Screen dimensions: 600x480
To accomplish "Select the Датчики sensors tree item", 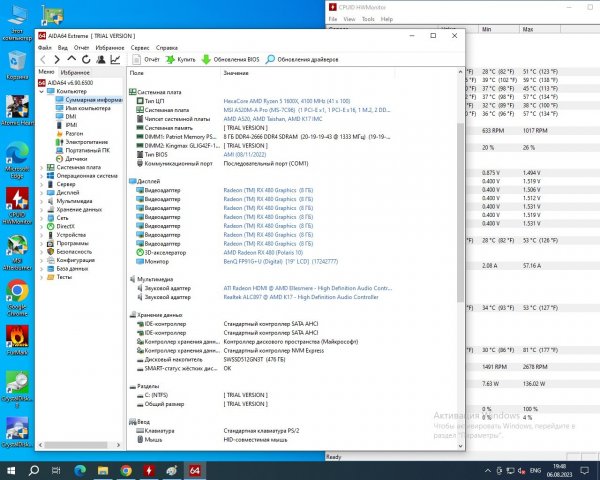I will pyautogui.click(x=75, y=158).
